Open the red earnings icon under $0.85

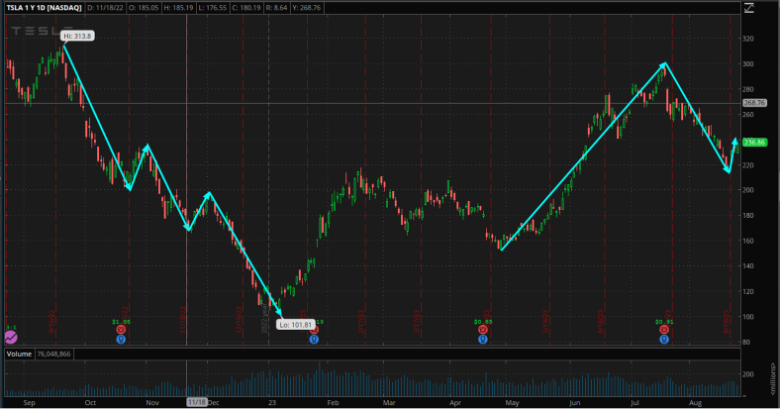point(483,330)
